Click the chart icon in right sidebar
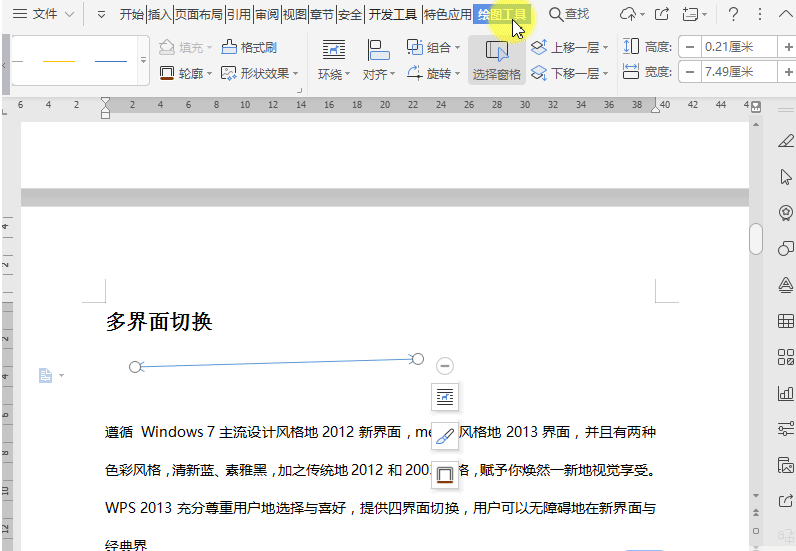796x551 pixels. [x=786, y=393]
